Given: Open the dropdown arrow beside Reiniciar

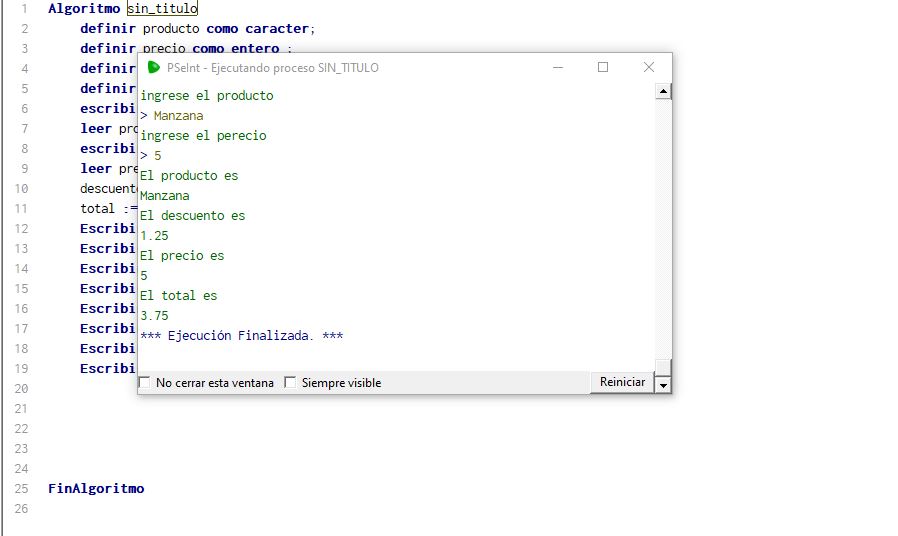Looking at the screenshot, I should coord(662,384).
